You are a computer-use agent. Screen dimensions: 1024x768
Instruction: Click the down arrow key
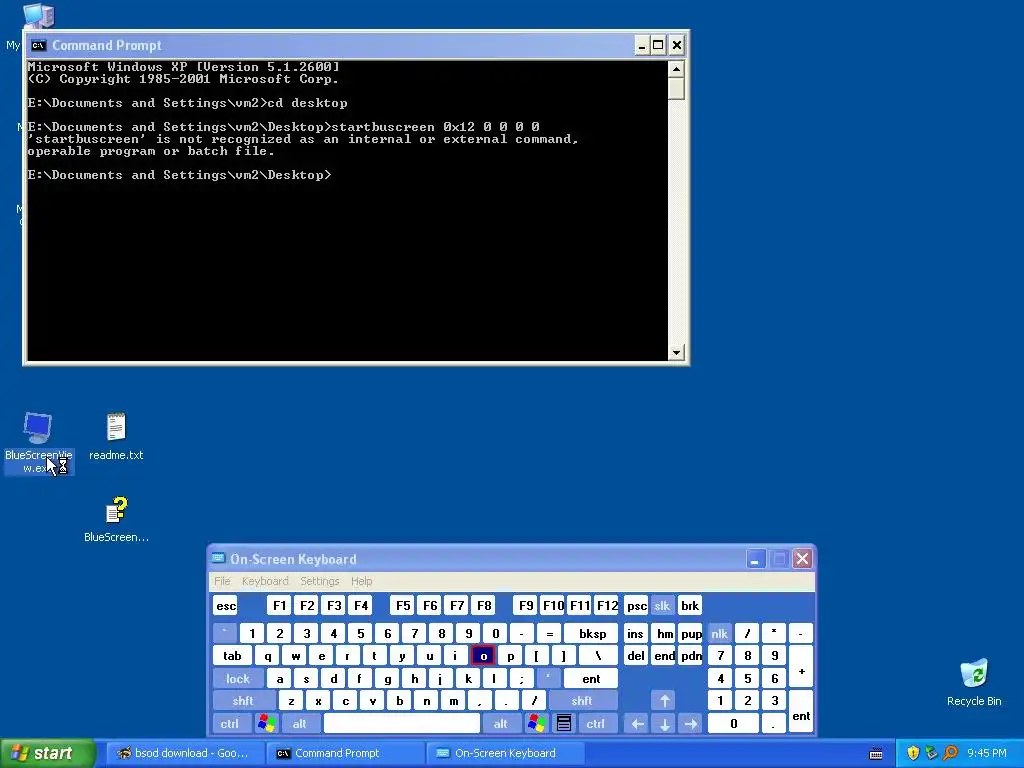[664, 724]
